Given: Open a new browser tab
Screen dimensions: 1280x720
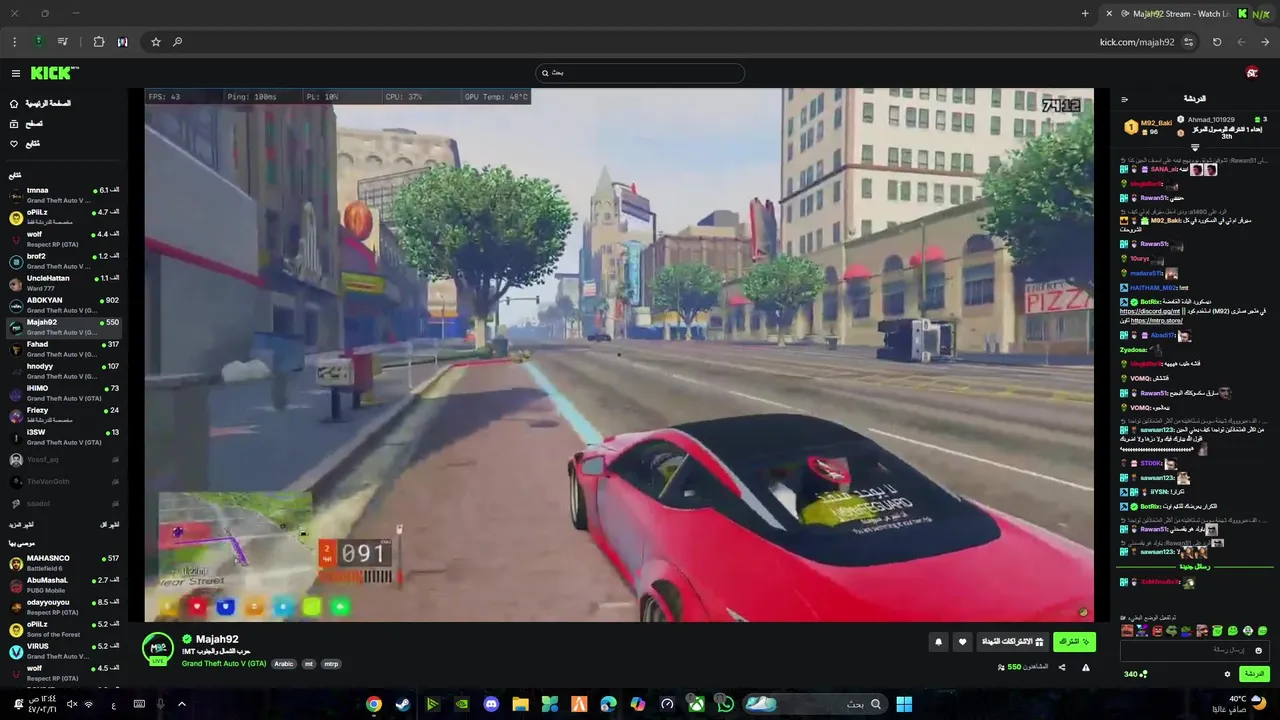Looking at the screenshot, I should coord(1085,13).
